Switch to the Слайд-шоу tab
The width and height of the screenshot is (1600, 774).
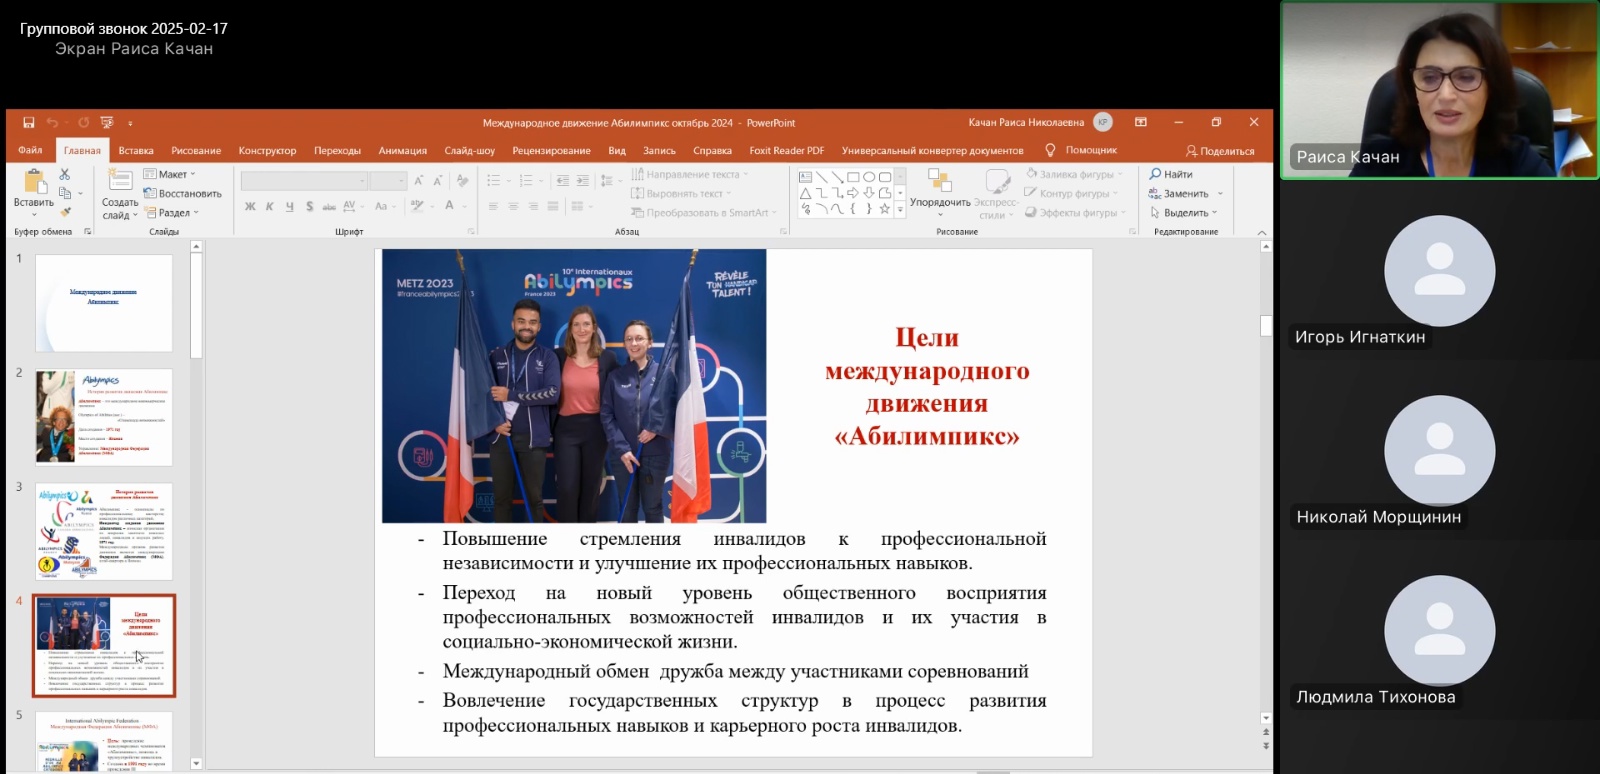coord(470,150)
